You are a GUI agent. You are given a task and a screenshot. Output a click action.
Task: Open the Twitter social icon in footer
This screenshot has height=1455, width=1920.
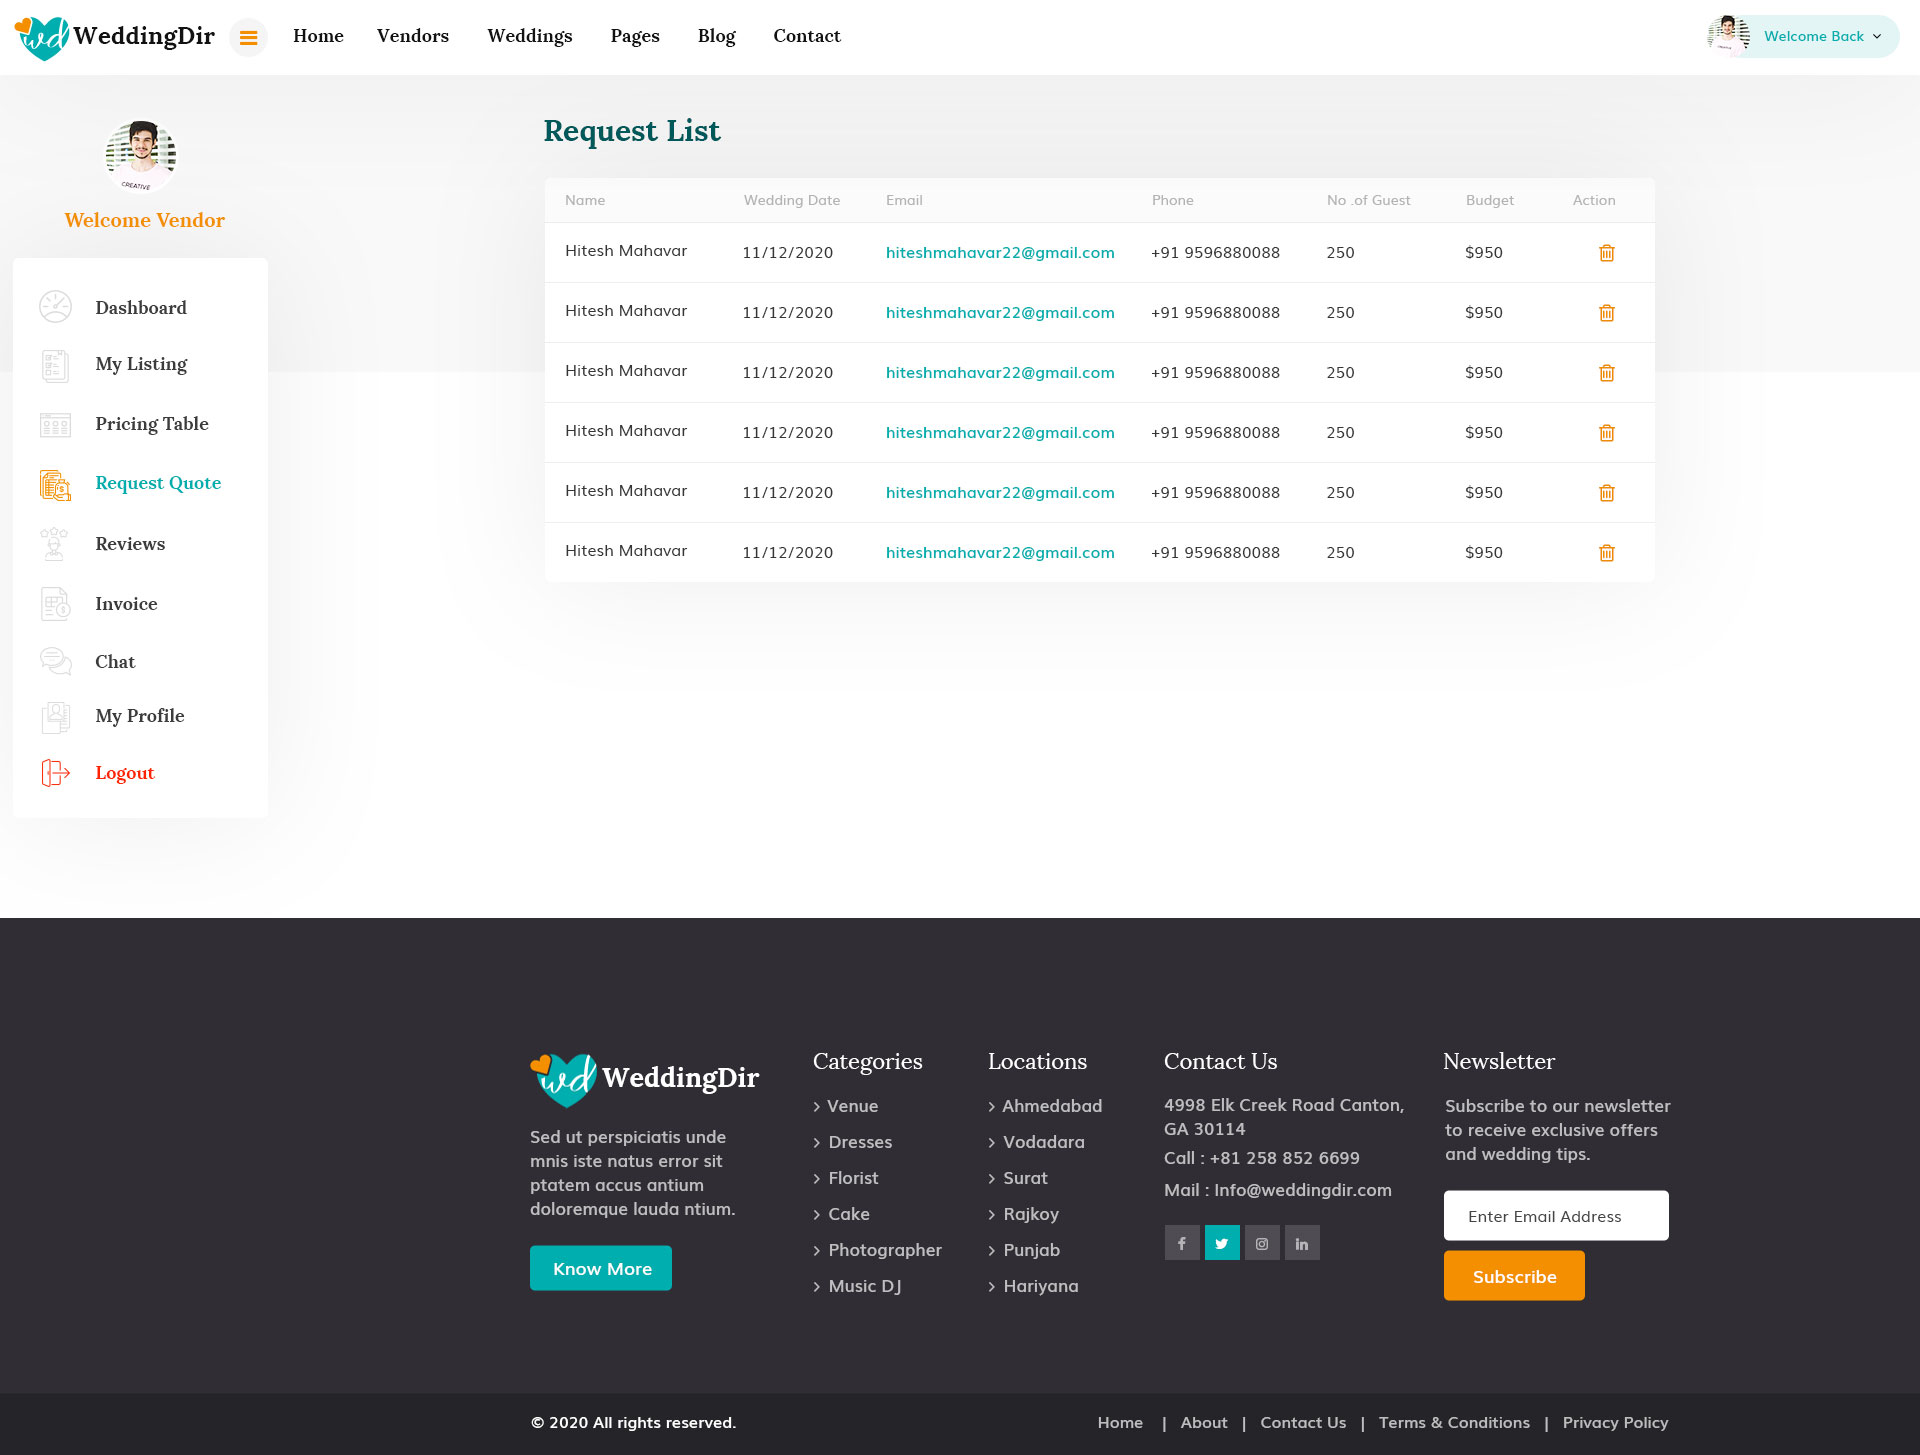[x=1221, y=1243]
